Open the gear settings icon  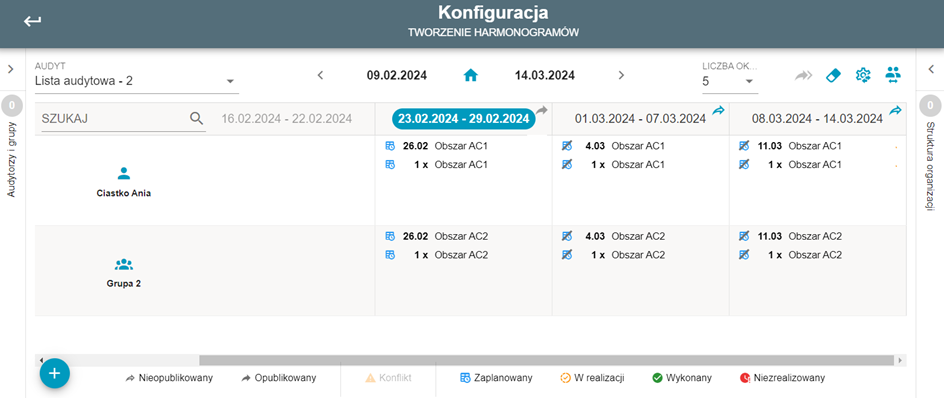(863, 75)
